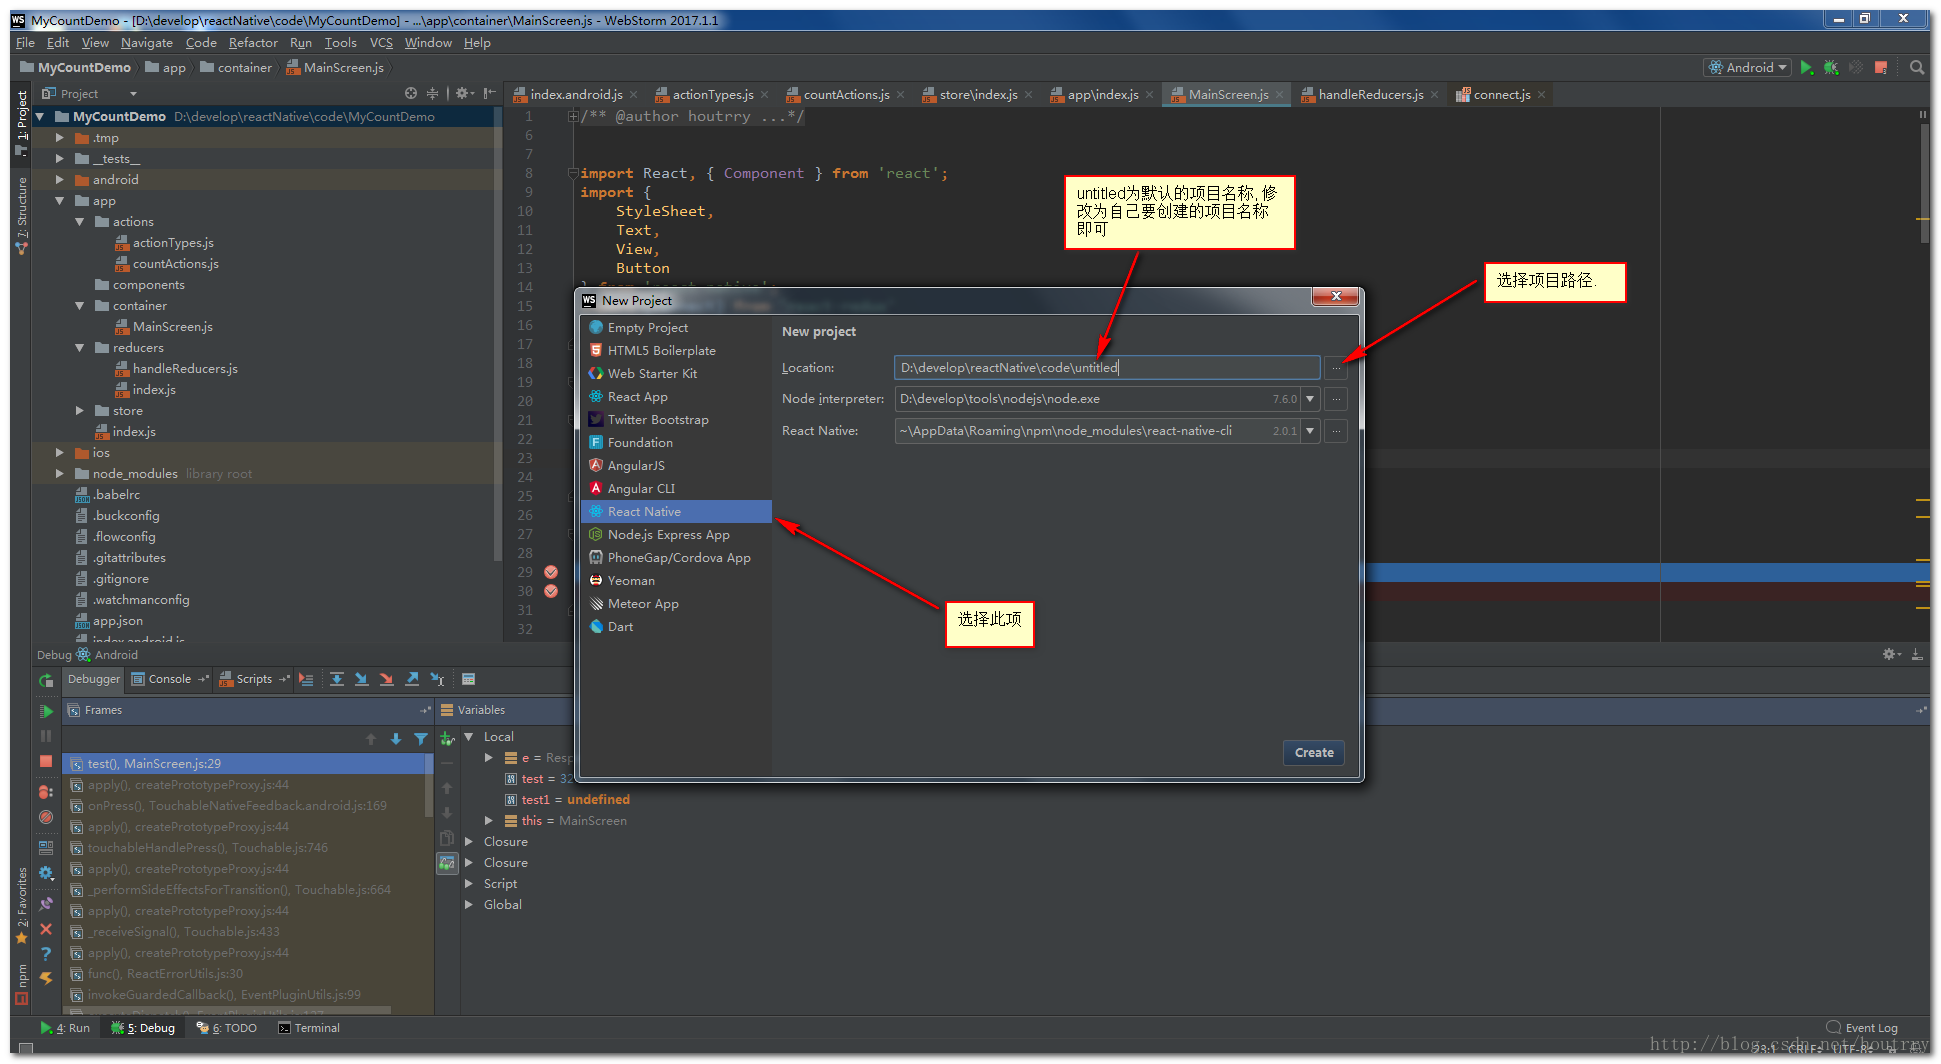Stop the running process from the main toolbar
Image resolution: width=1941 pixels, height=1064 pixels.
[1881, 67]
